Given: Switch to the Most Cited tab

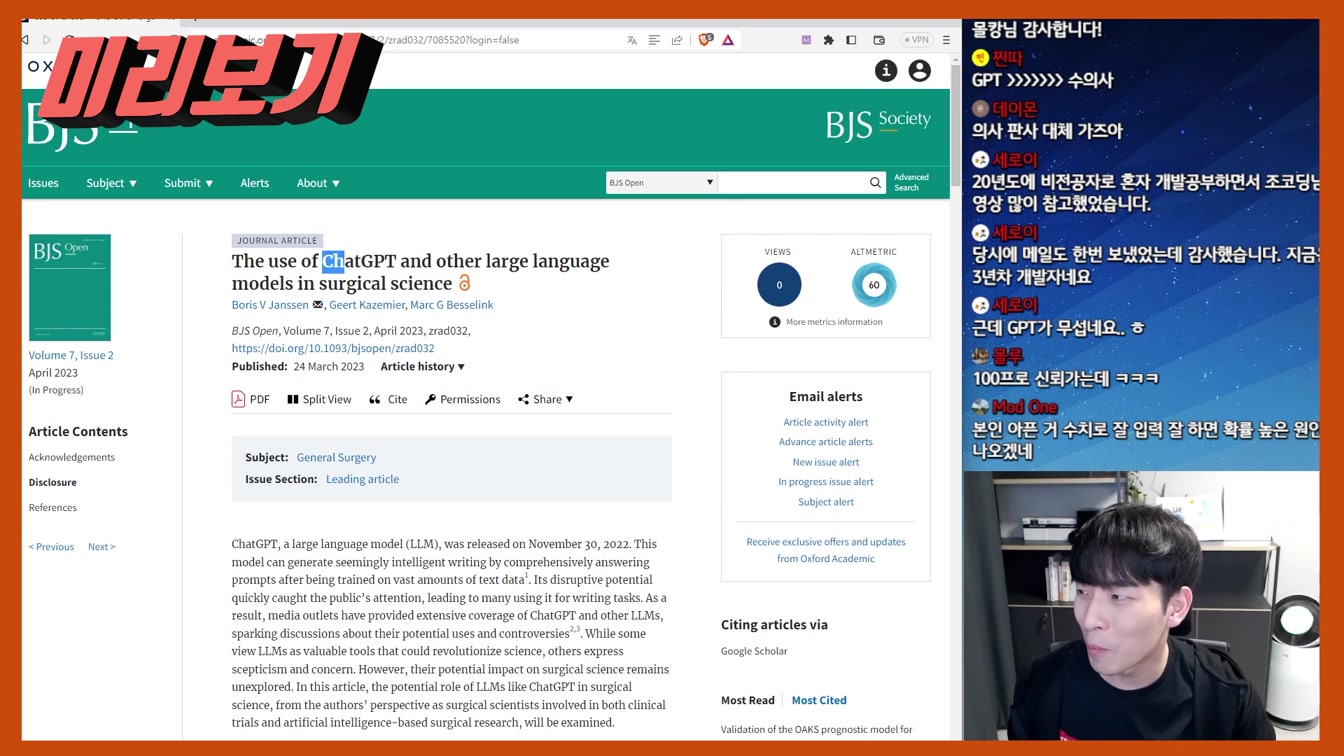Looking at the screenshot, I should [819, 700].
